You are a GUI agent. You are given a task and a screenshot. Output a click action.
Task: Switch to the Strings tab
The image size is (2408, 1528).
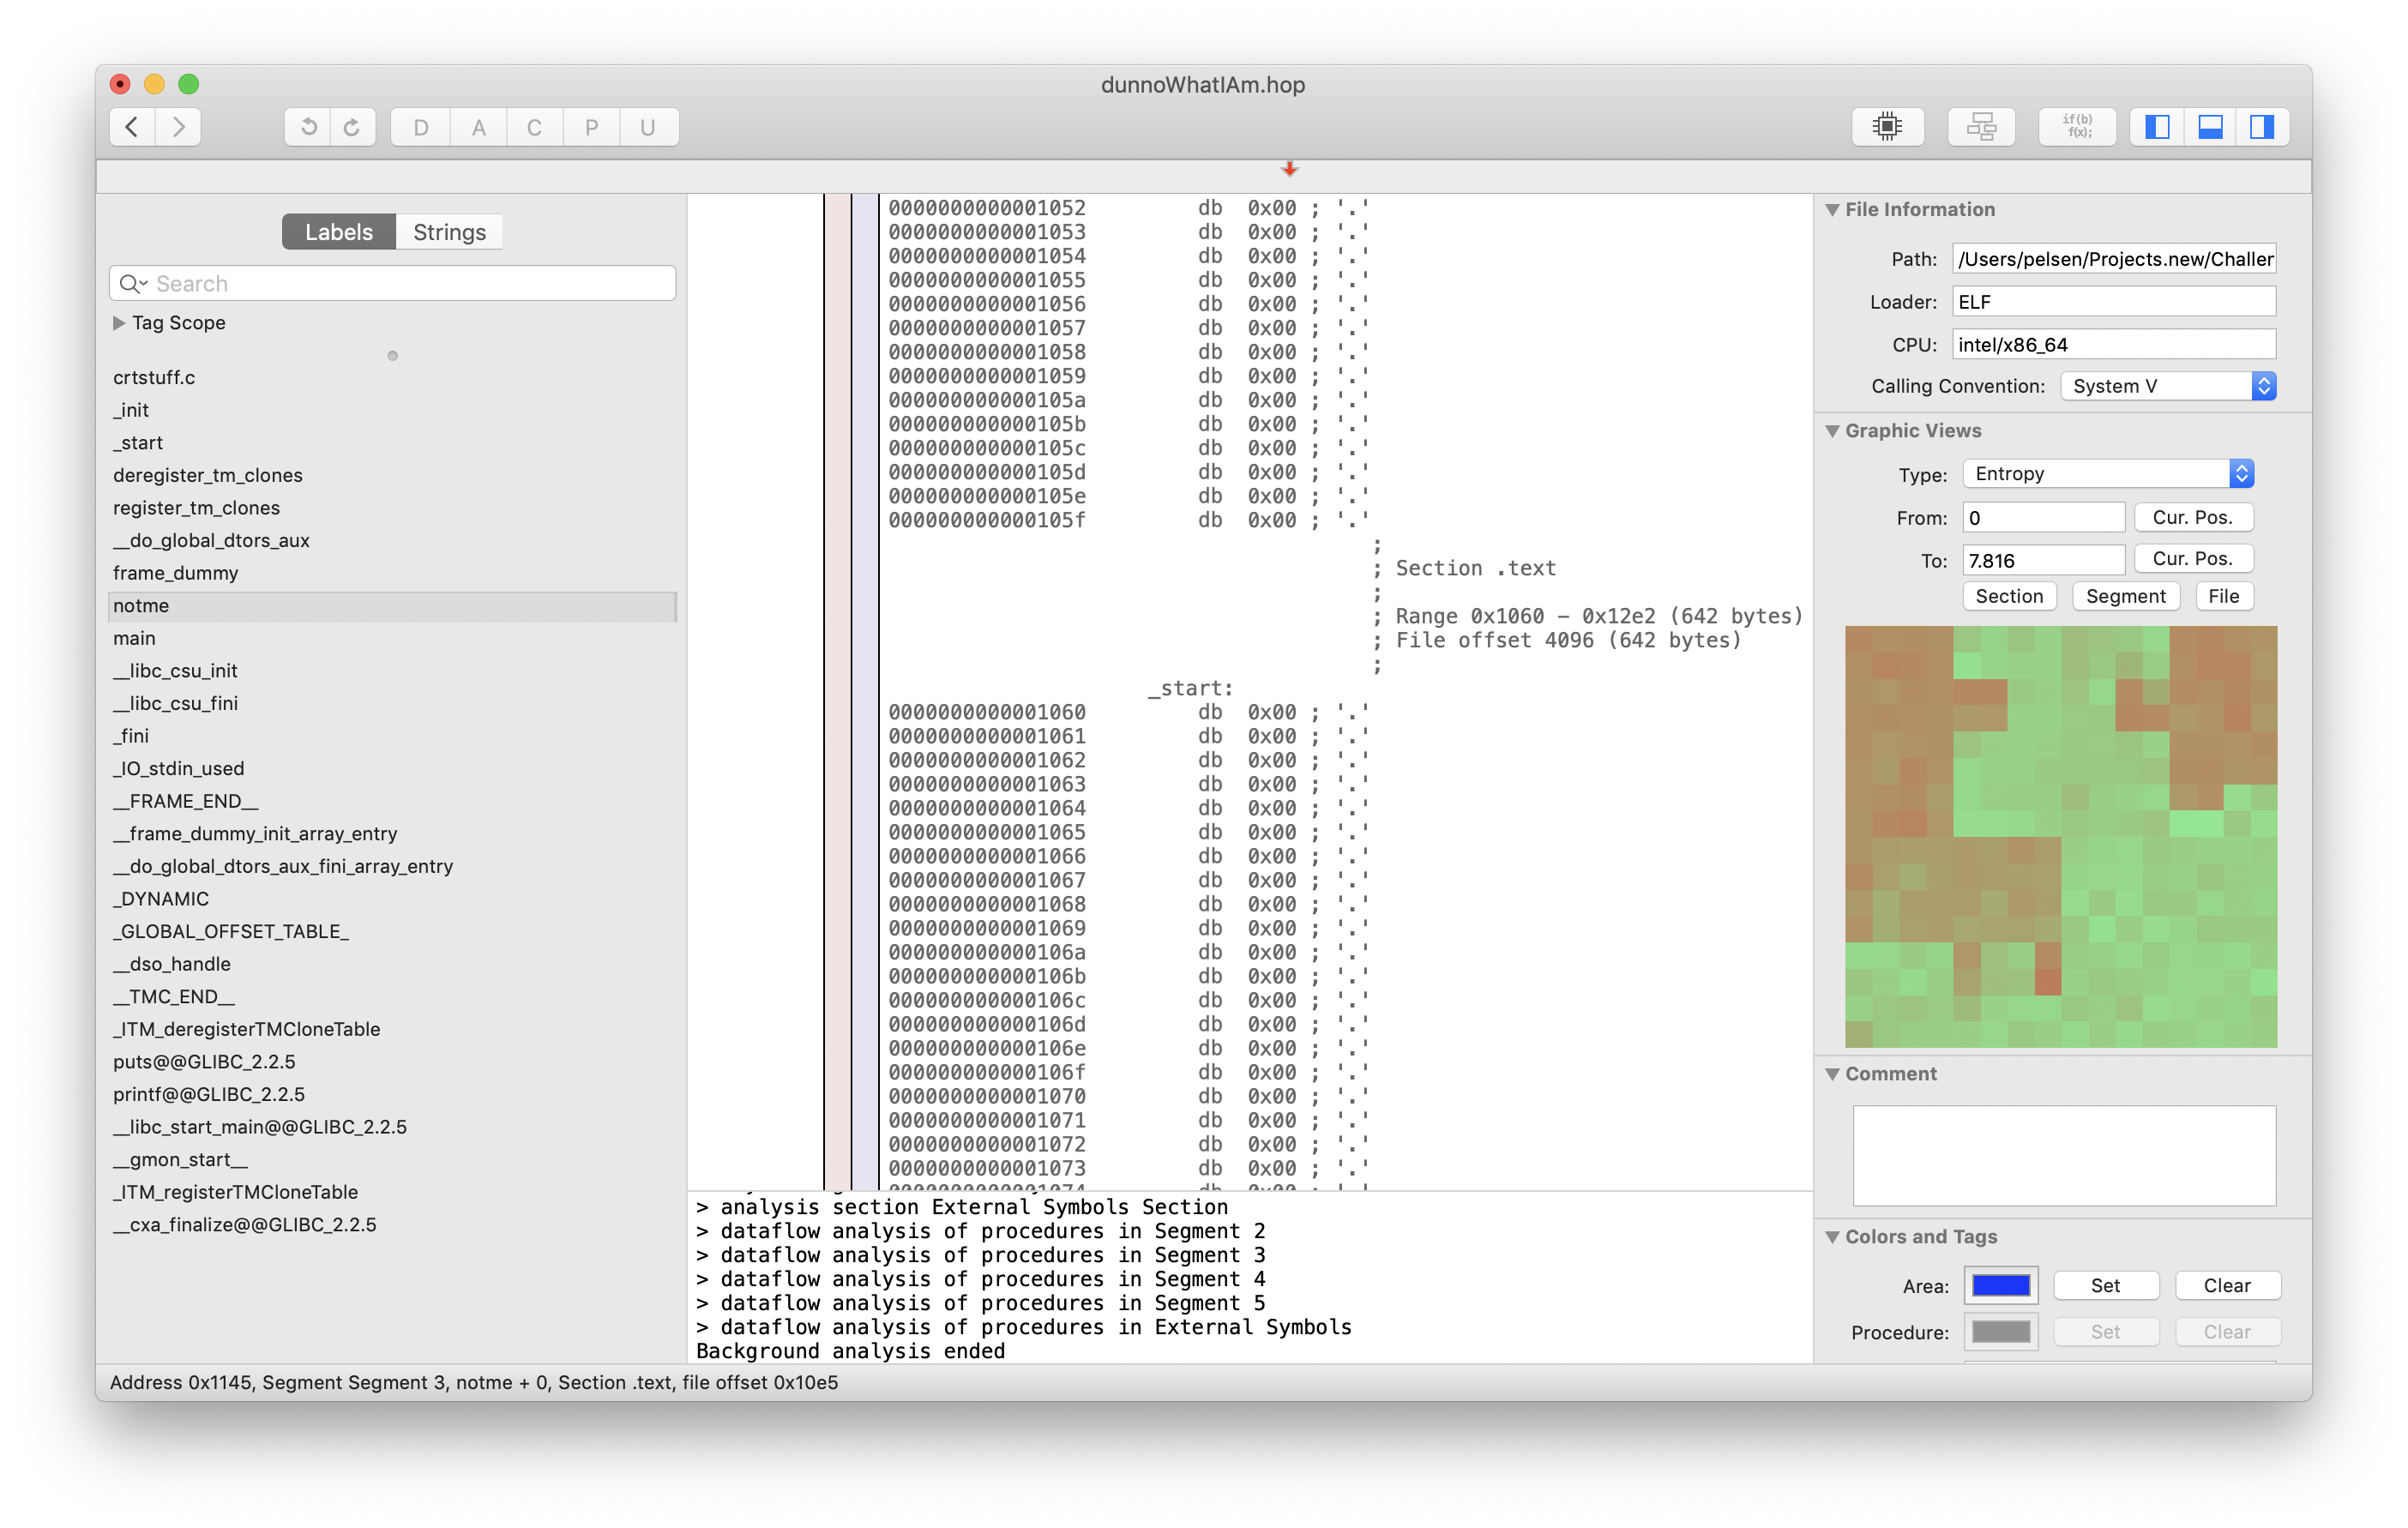tap(449, 232)
